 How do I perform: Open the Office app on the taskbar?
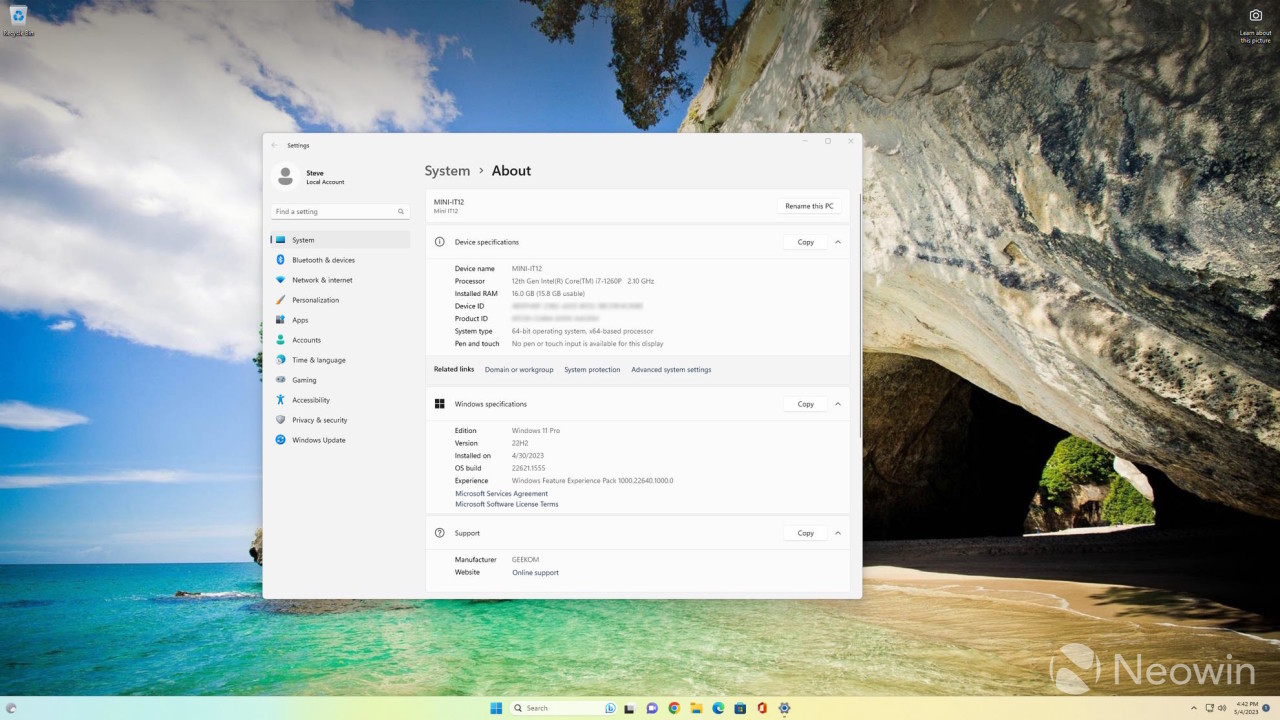[x=762, y=708]
